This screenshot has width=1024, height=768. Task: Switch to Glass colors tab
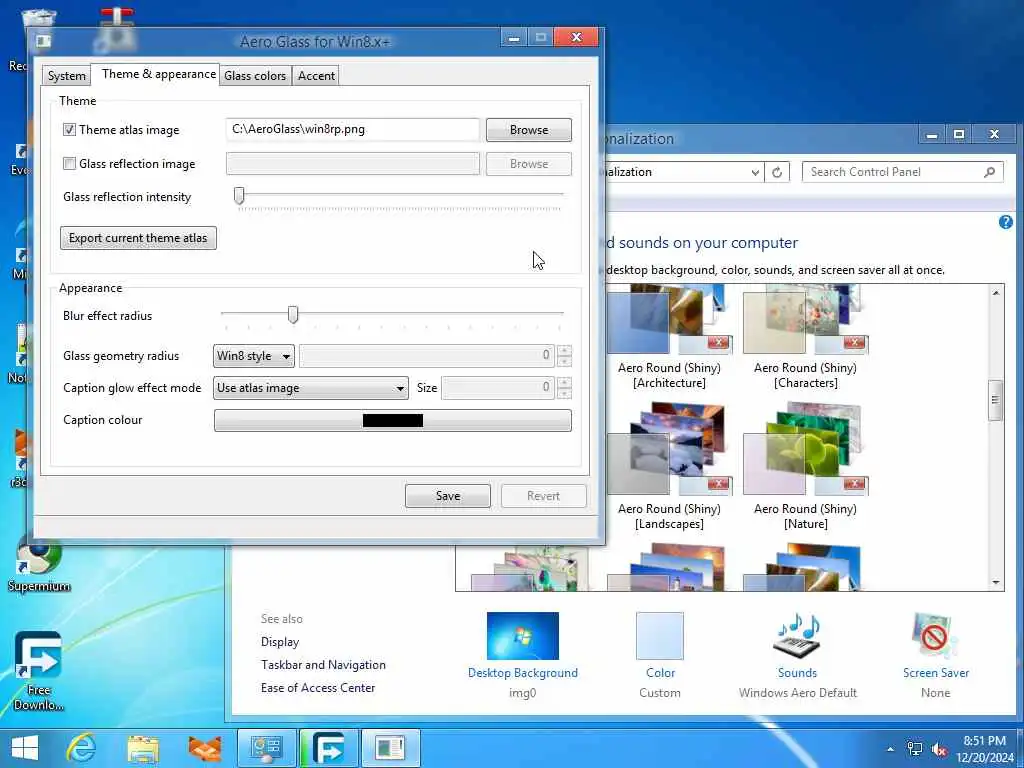(255, 76)
